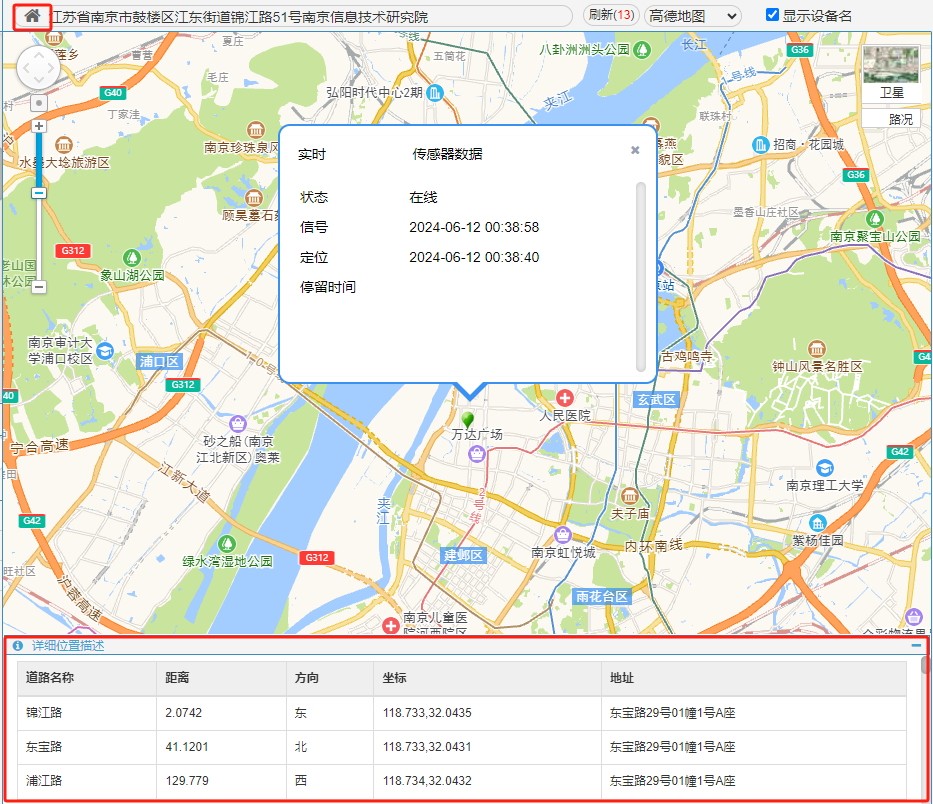Click the info icon beside 详细位置描述
Image resolution: width=933 pixels, height=804 pixels.
(x=18, y=646)
